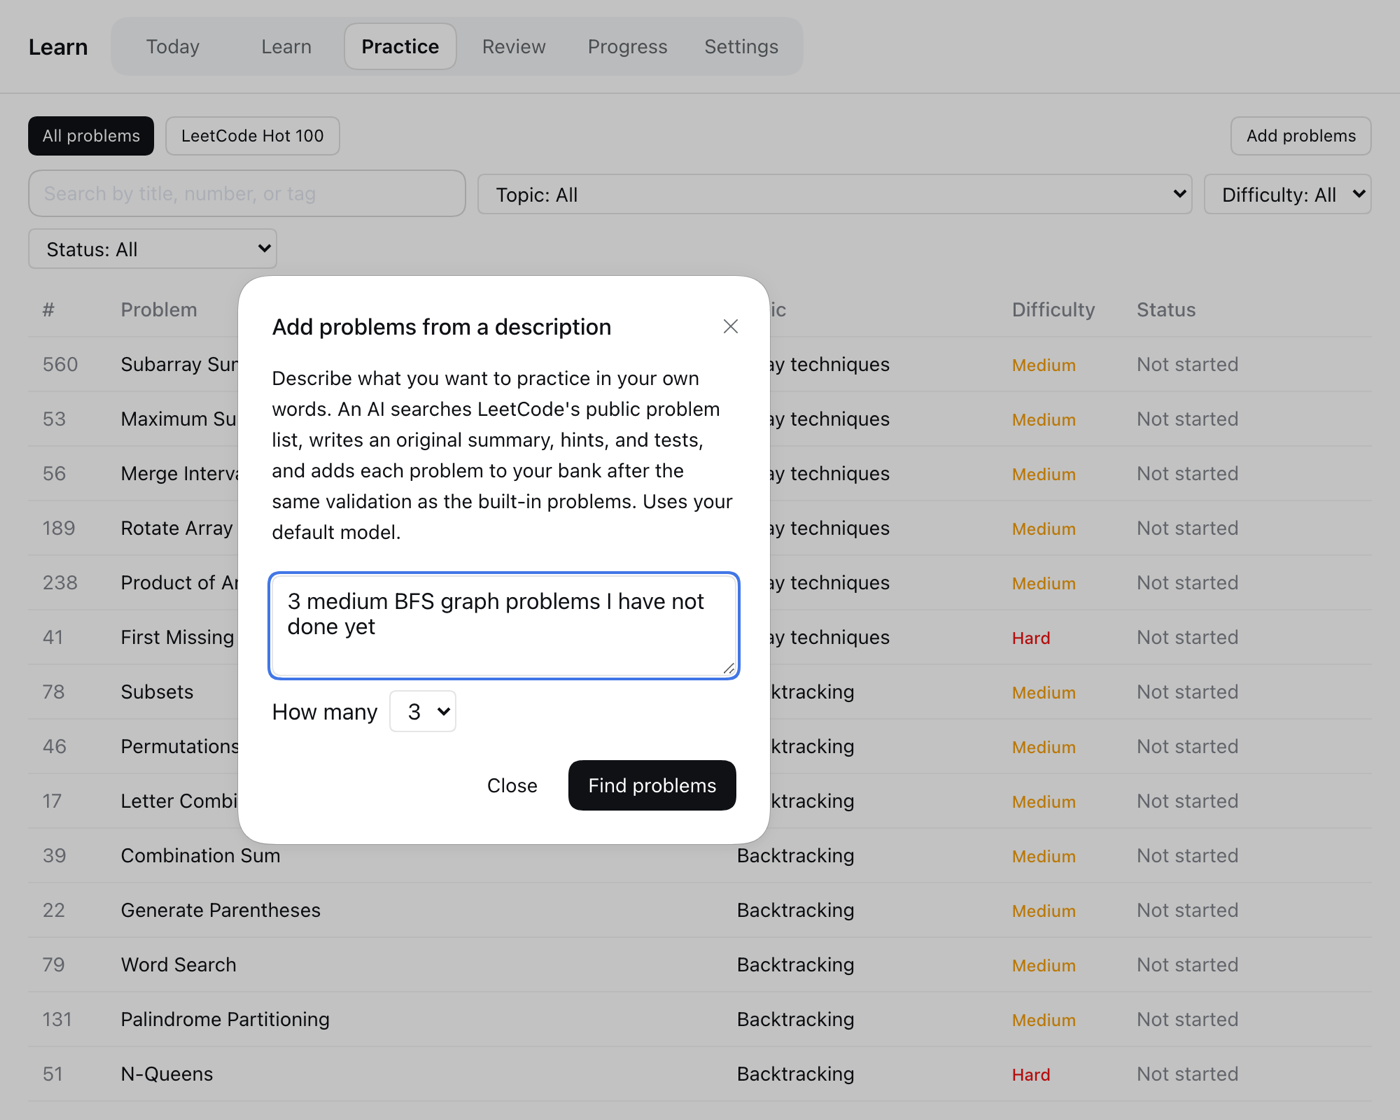This screenshot has width=1400, height=1120.
Task: Focus the problem description text area
Action: (x=504, y=625)
